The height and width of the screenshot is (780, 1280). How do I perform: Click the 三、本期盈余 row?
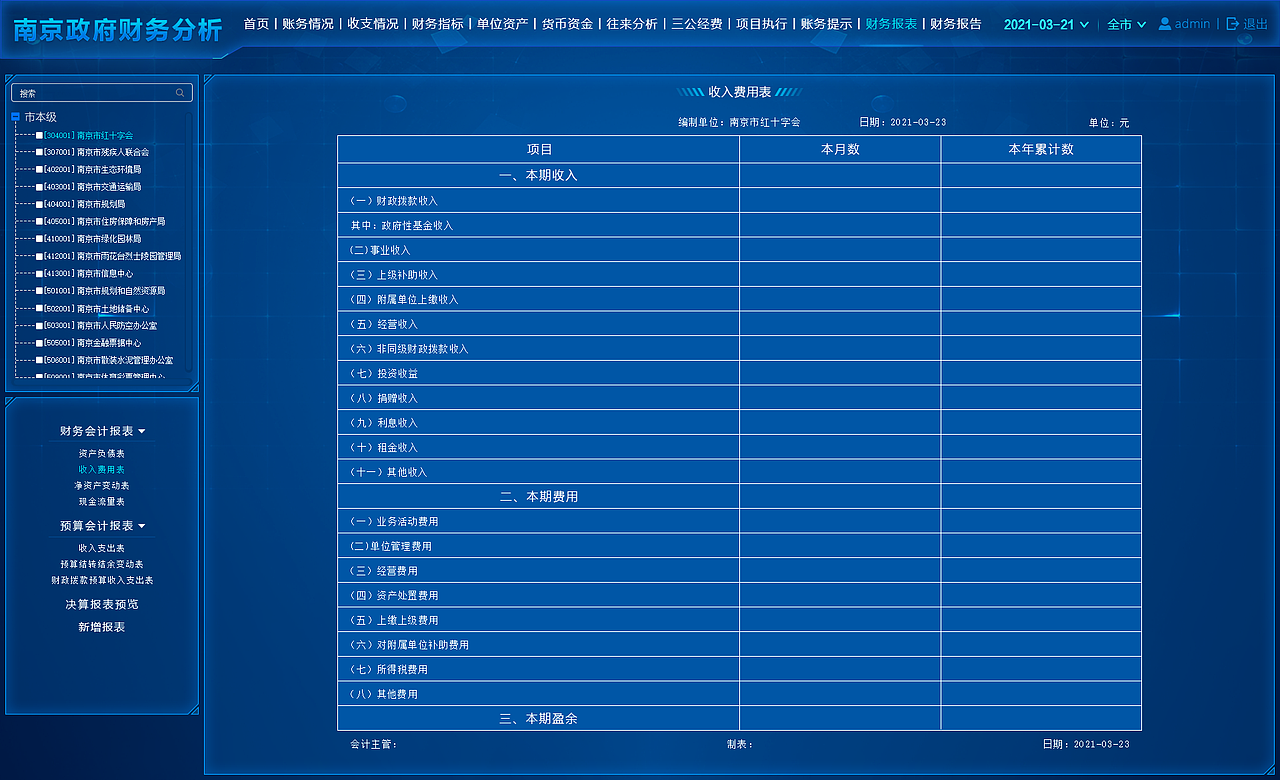(x=739, y=718)
